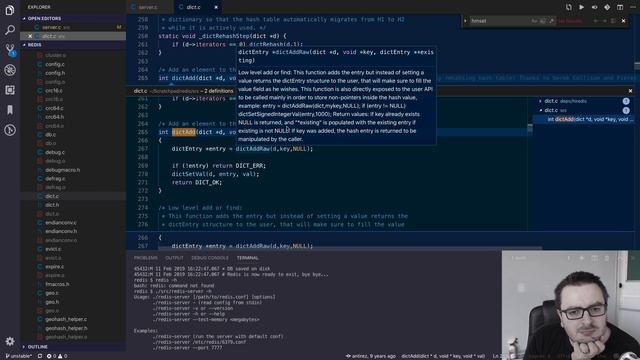Expand dict.c deps/hiredis in peek references
Image resolution: width=640 pixels, height=360 pixels.
point(540,101)
